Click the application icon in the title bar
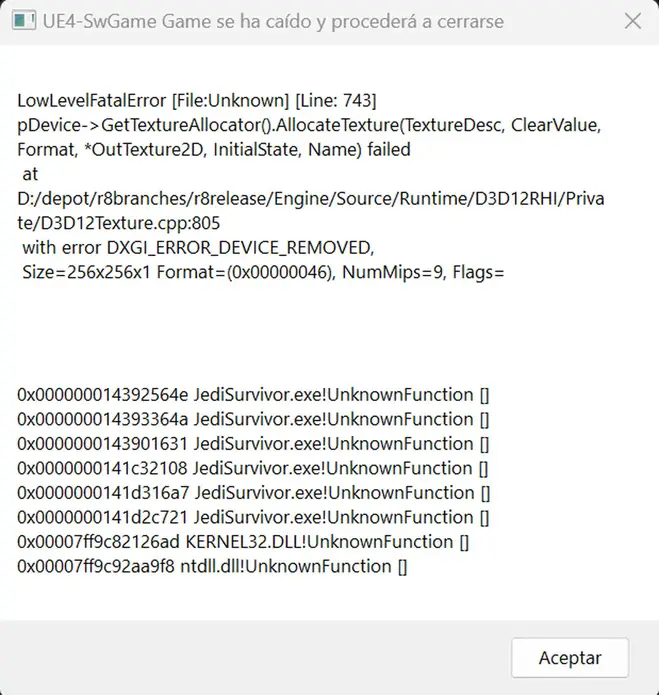659x695 pixels. pyautogui.click(x=24, y=21)
